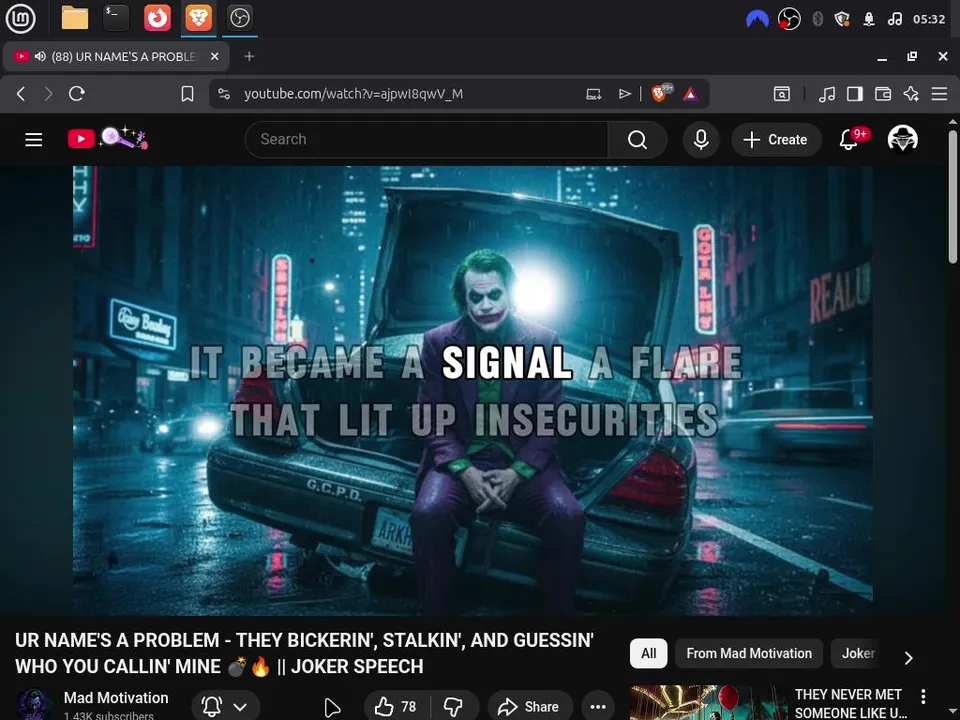Show next filter chips arrow
This screenshot has width=960, height=720.
pyautogui.click(x=909, y=658)
